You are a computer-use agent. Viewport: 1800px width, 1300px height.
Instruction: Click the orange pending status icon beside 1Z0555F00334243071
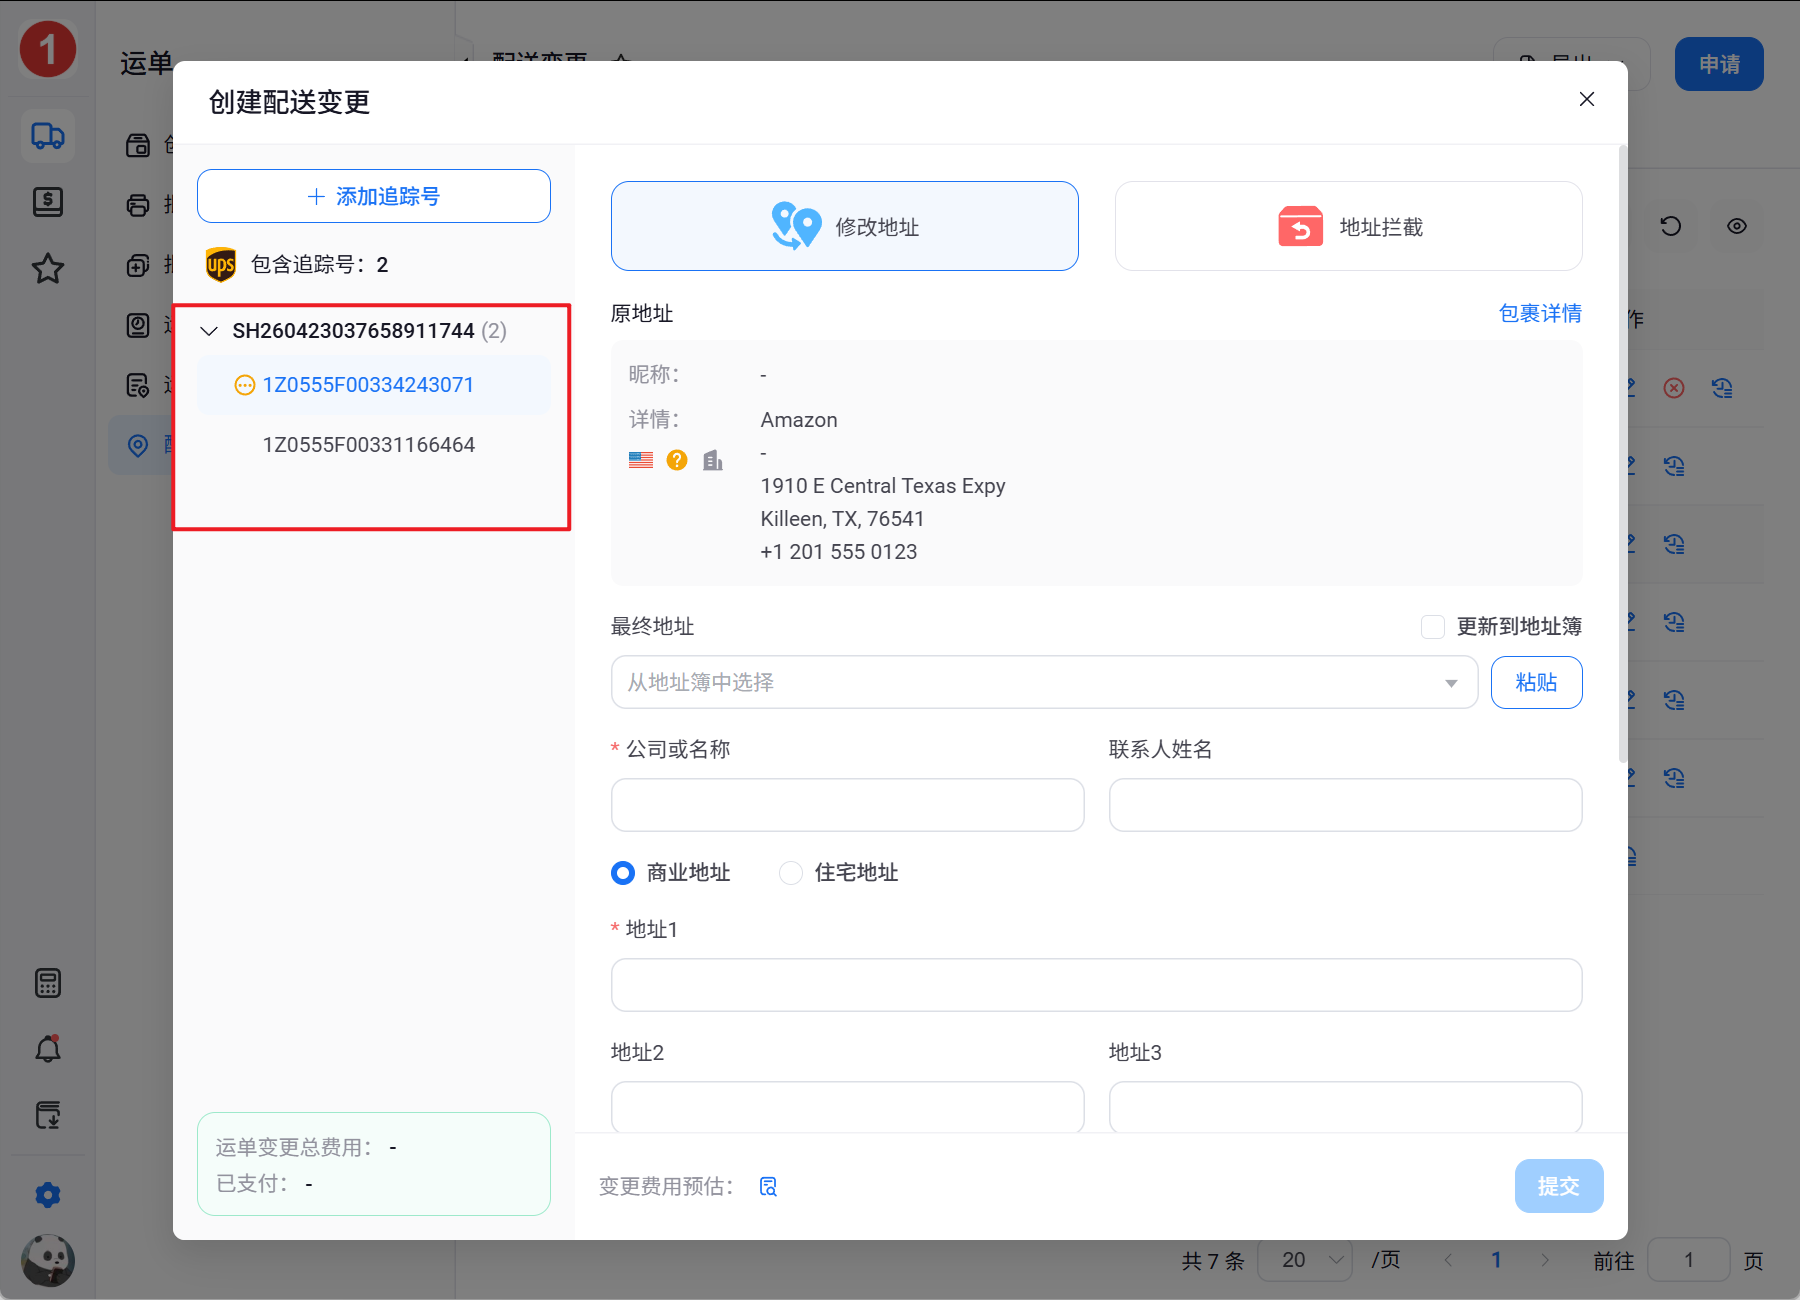tap(244, 385)
